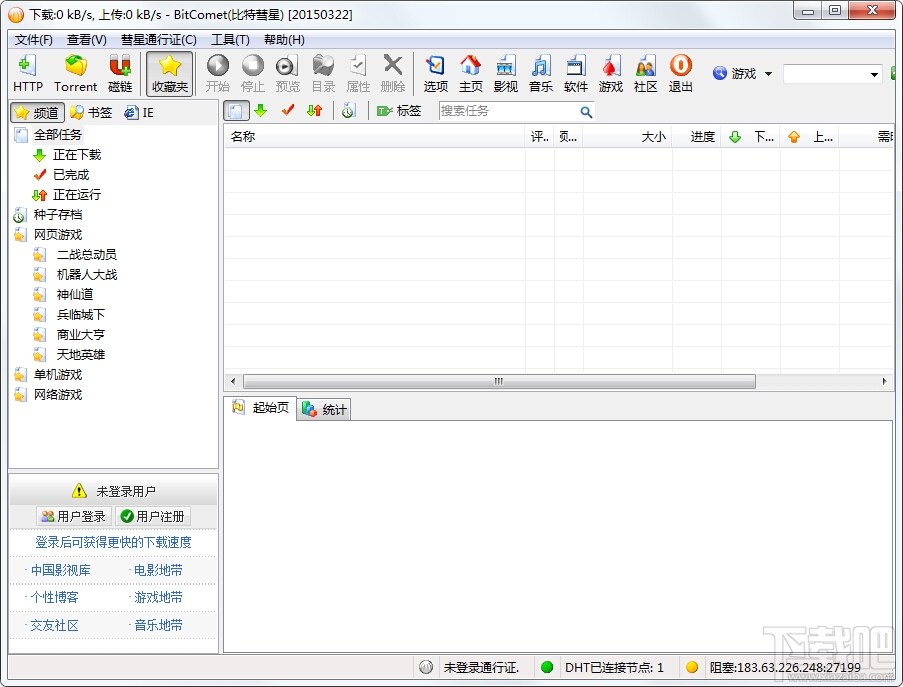Click the 停止 stop task icon
The height and width of the screenshot is (687, 903).
252,74
